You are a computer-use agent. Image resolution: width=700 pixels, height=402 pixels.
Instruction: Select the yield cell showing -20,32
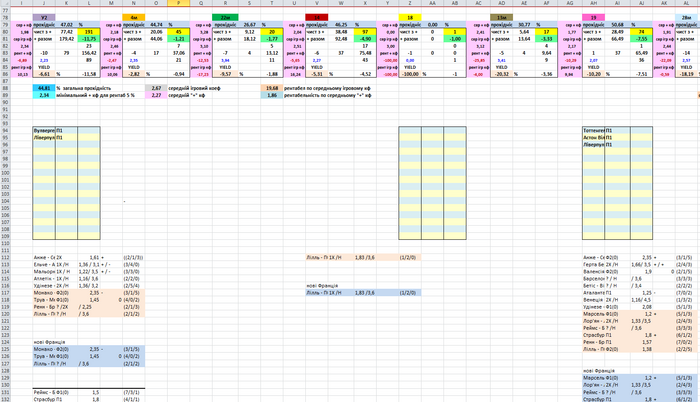(501, 74)
